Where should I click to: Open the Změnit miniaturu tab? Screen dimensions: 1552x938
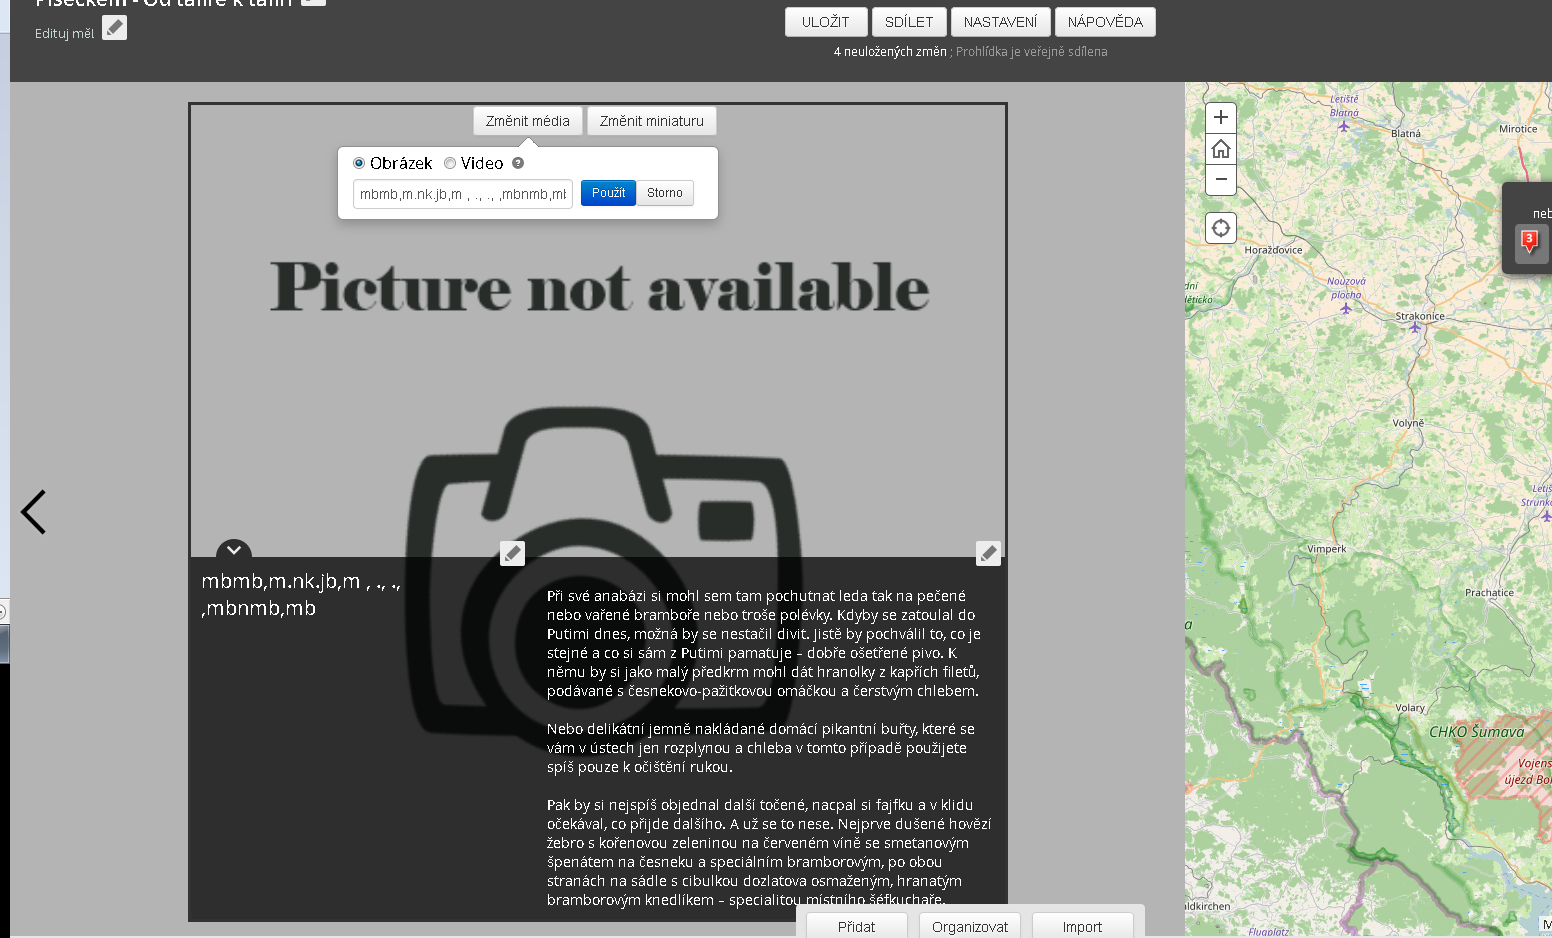point(652,121)
